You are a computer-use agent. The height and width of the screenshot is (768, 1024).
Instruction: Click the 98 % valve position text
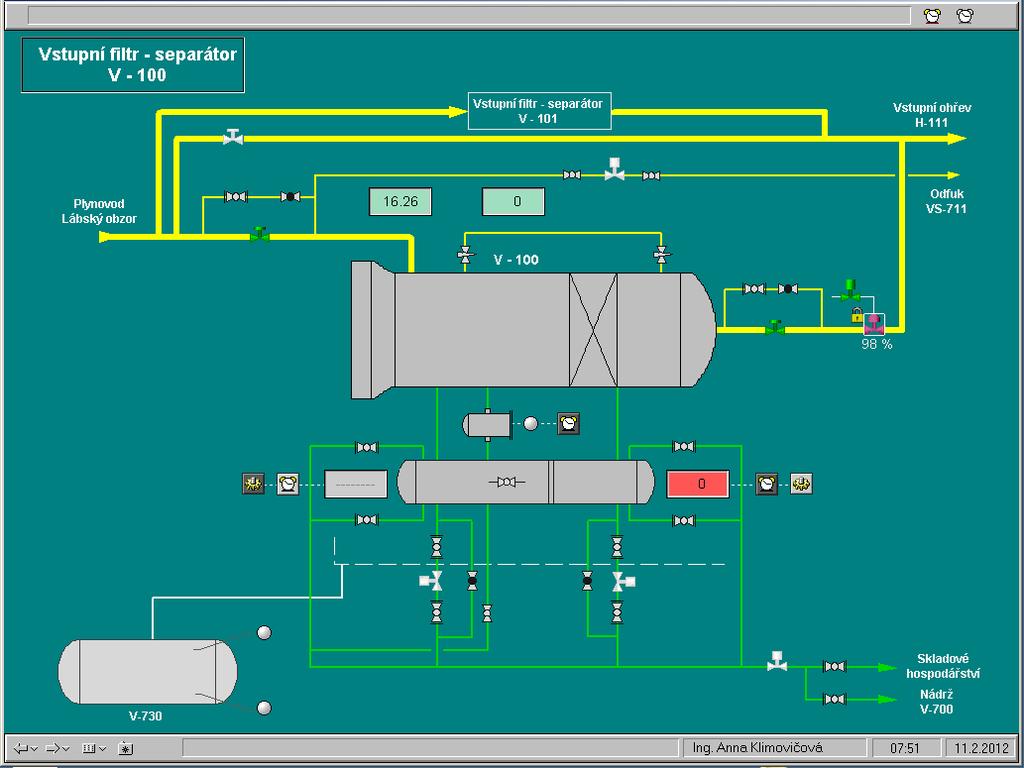[x=876, y=344]
